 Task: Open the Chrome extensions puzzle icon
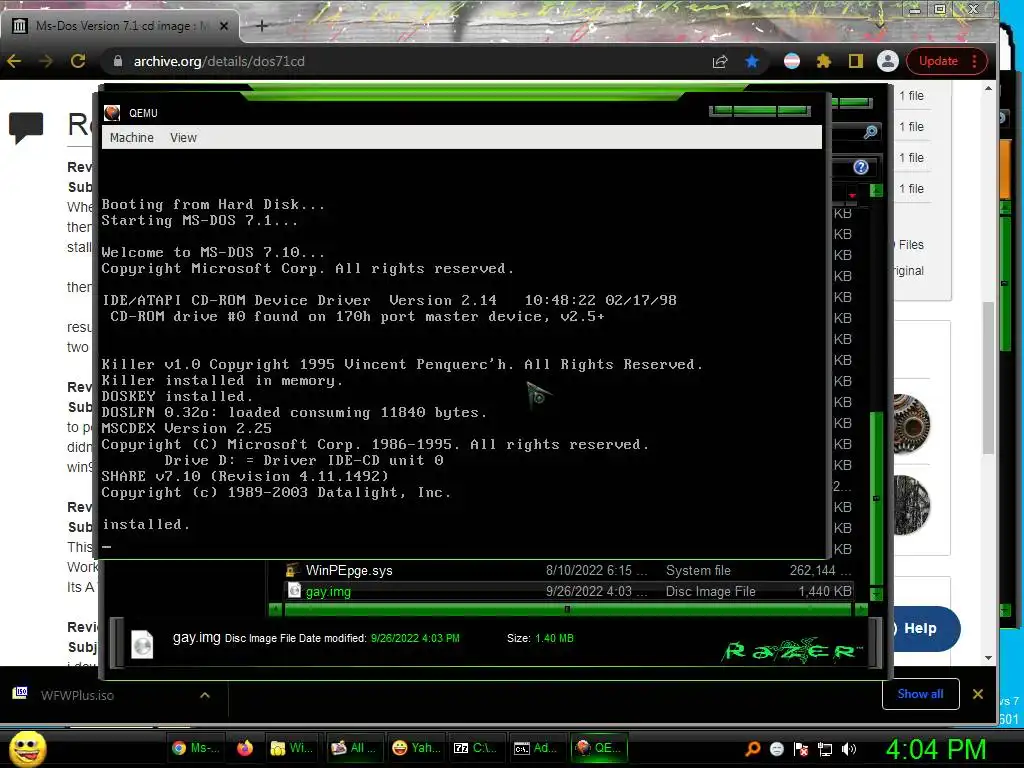(x=824, y=61)
